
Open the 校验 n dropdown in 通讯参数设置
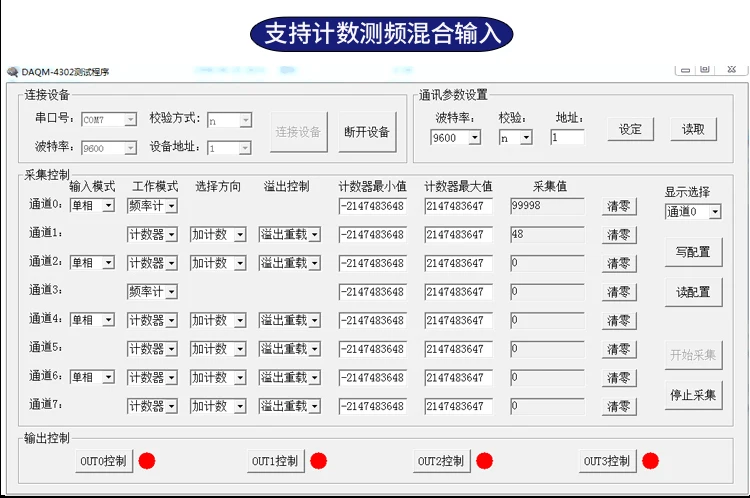point(516,138)
